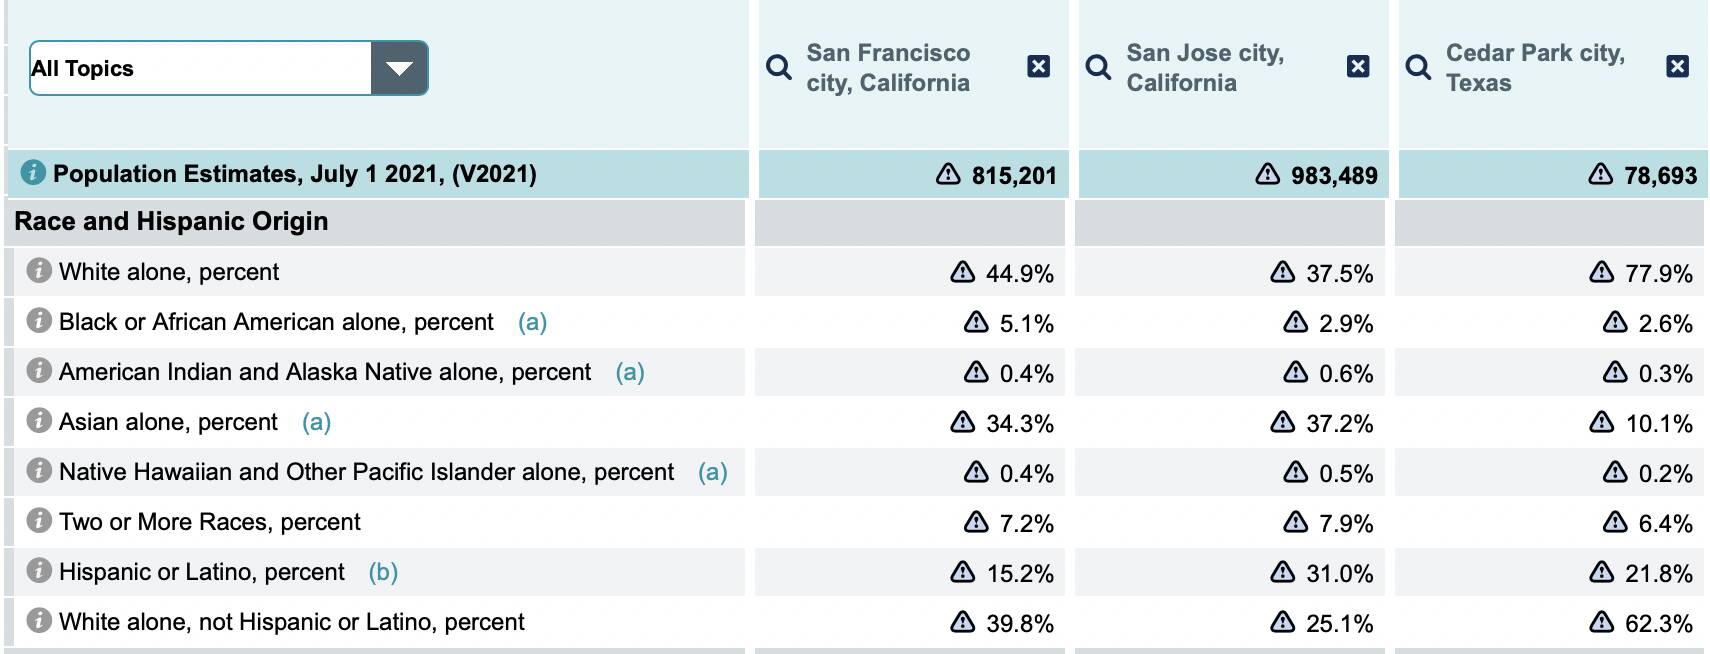This screenshot has height=654, width=1710.
Task: Open info icon for White alone, percent
Action: 39,270
